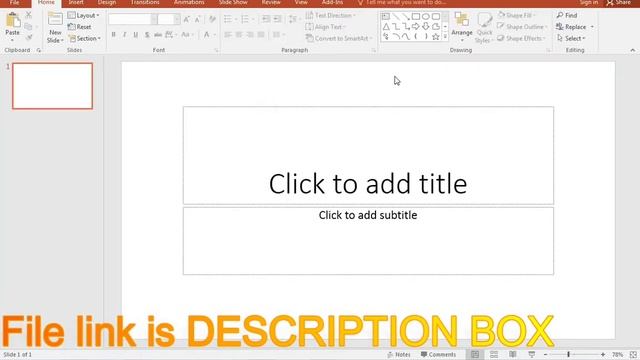Switch to the Transitions tab
The width and height of the screenshot is (640, 360).
coord(145,3)
